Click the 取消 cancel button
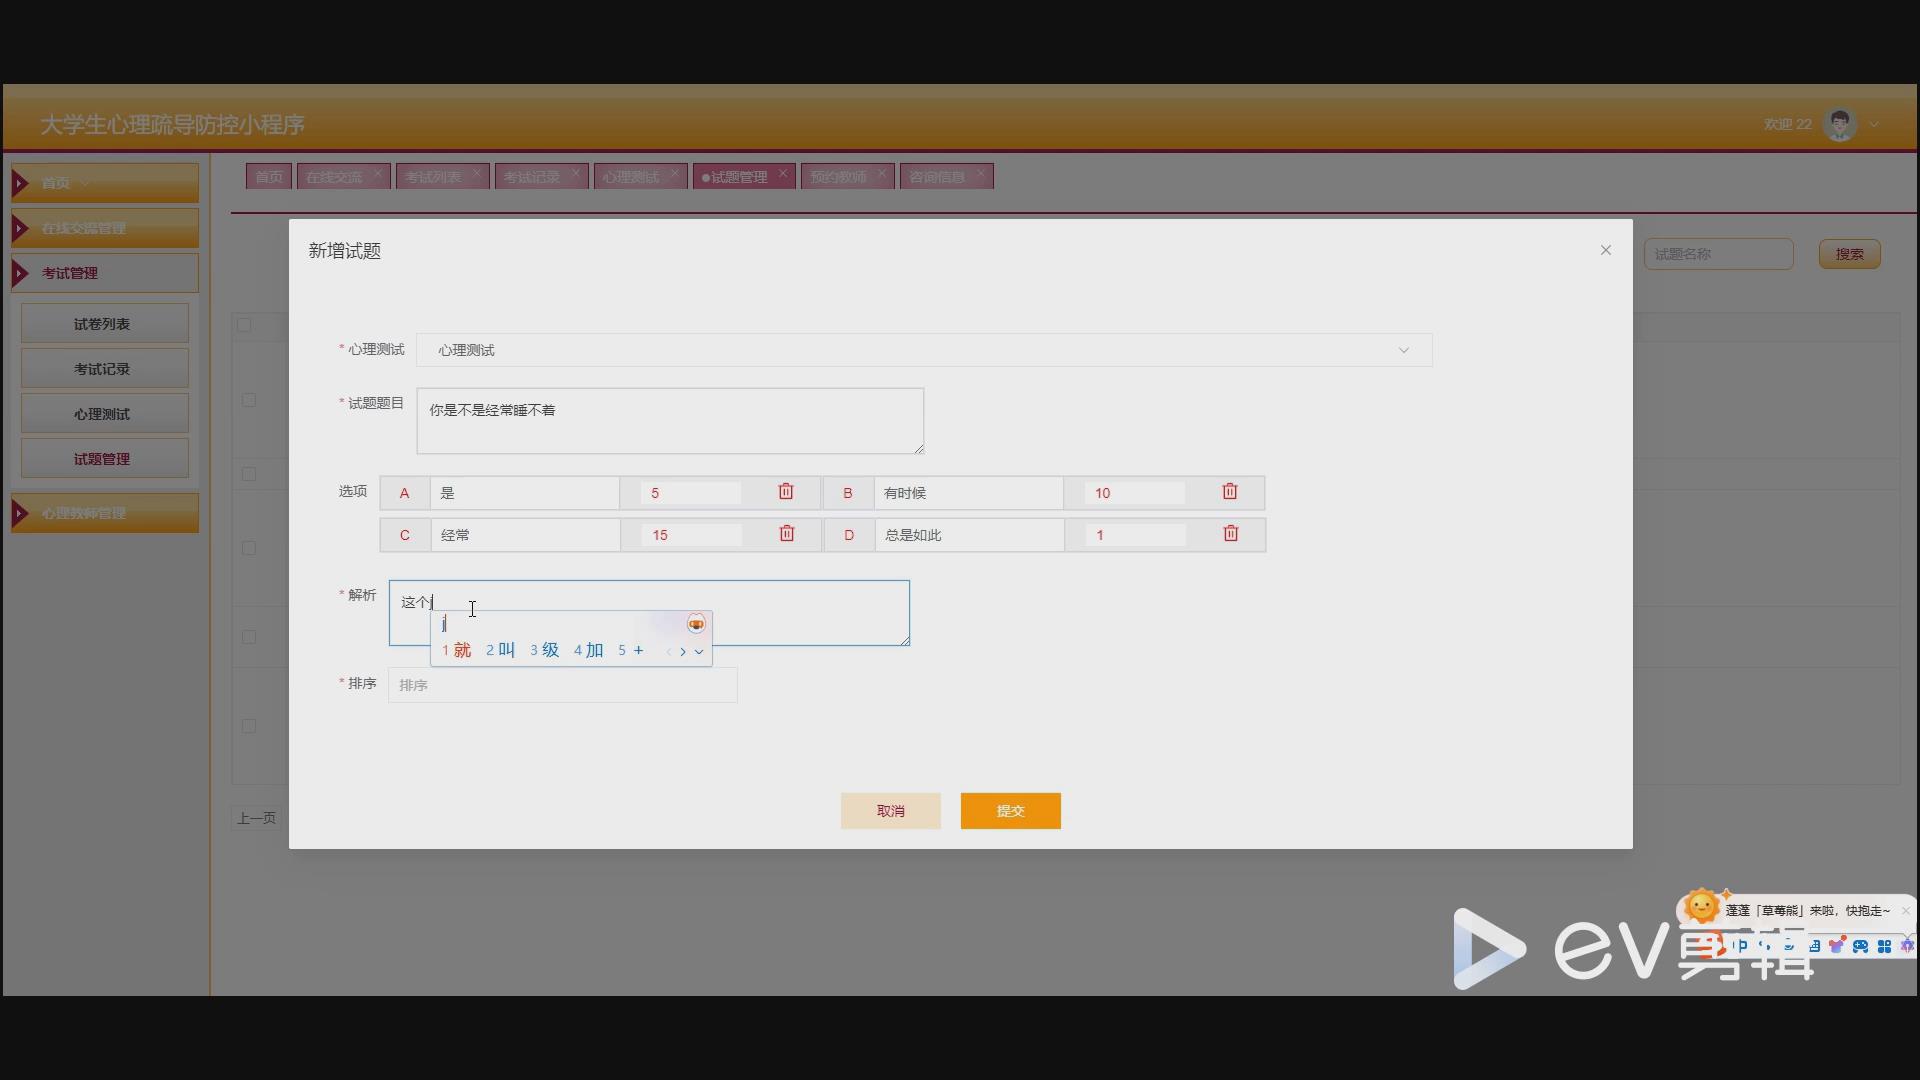1920x1080 pixels. 891,811
